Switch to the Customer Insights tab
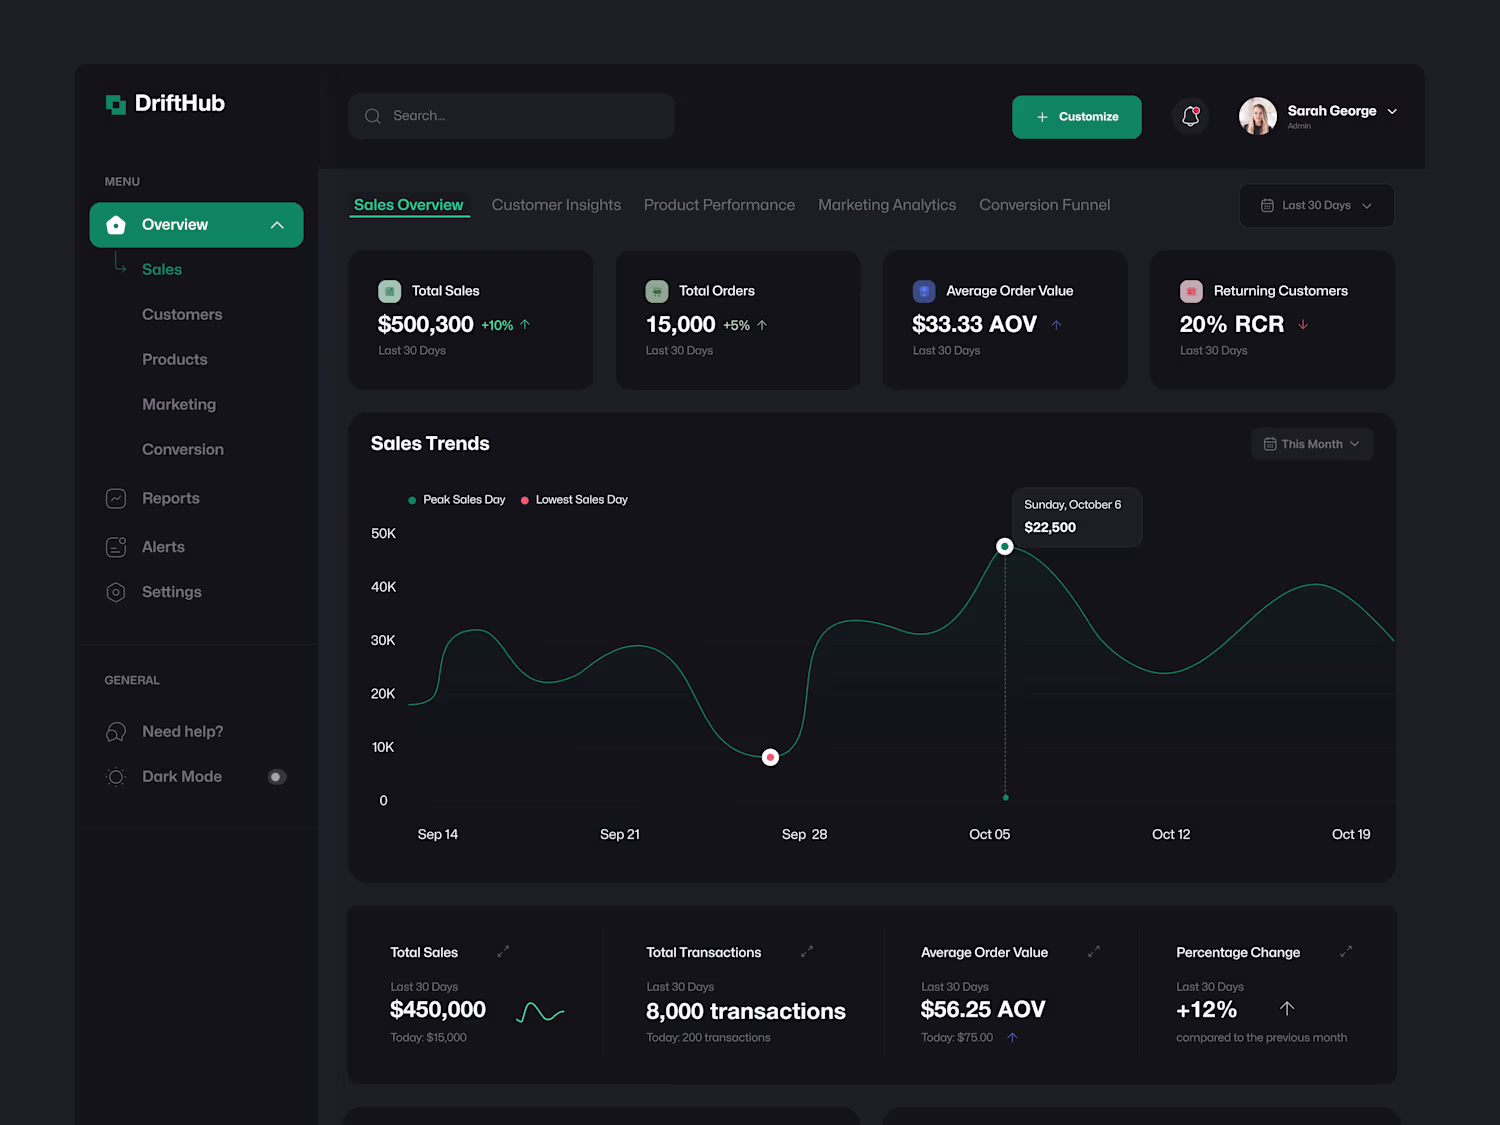Viewport: 1500px width, 1125px height. [x=556, y=205]
